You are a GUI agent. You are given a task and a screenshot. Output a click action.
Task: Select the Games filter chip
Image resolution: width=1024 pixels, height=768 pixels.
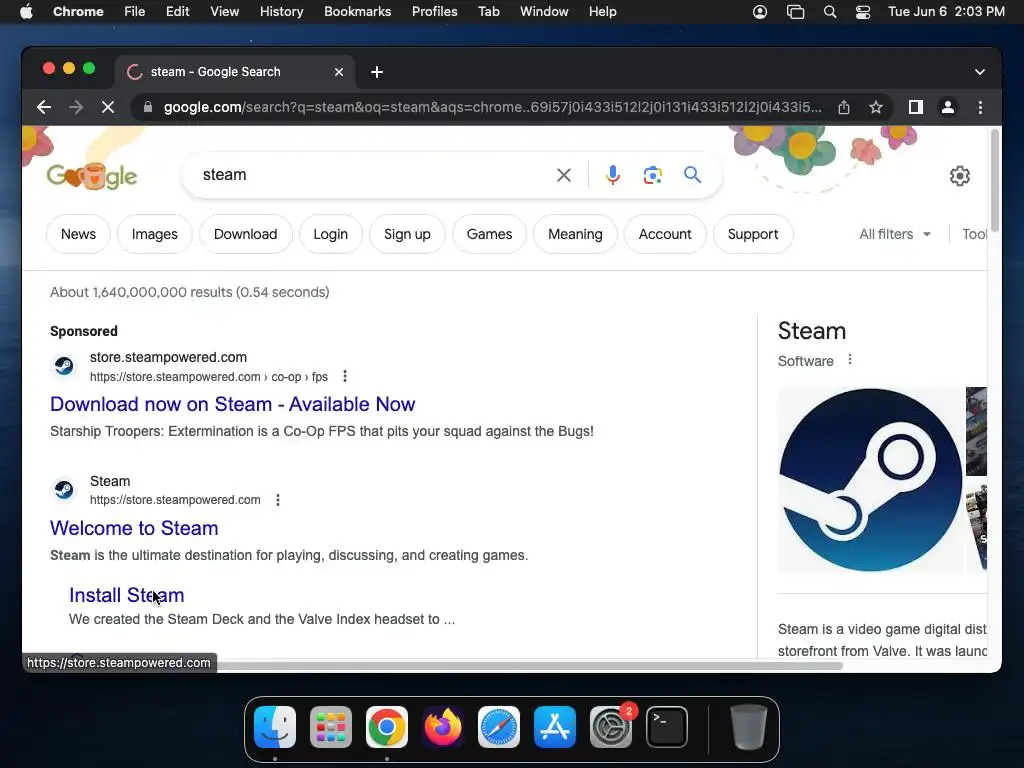coord(489,234)
